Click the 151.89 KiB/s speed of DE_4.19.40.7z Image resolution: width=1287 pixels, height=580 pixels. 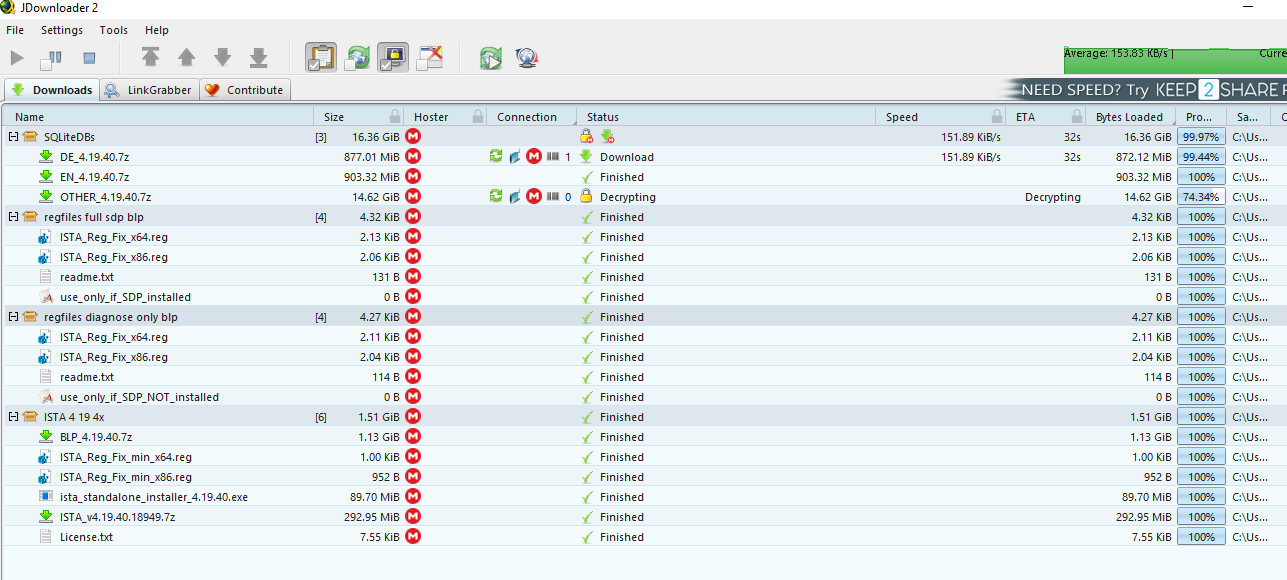971,157
